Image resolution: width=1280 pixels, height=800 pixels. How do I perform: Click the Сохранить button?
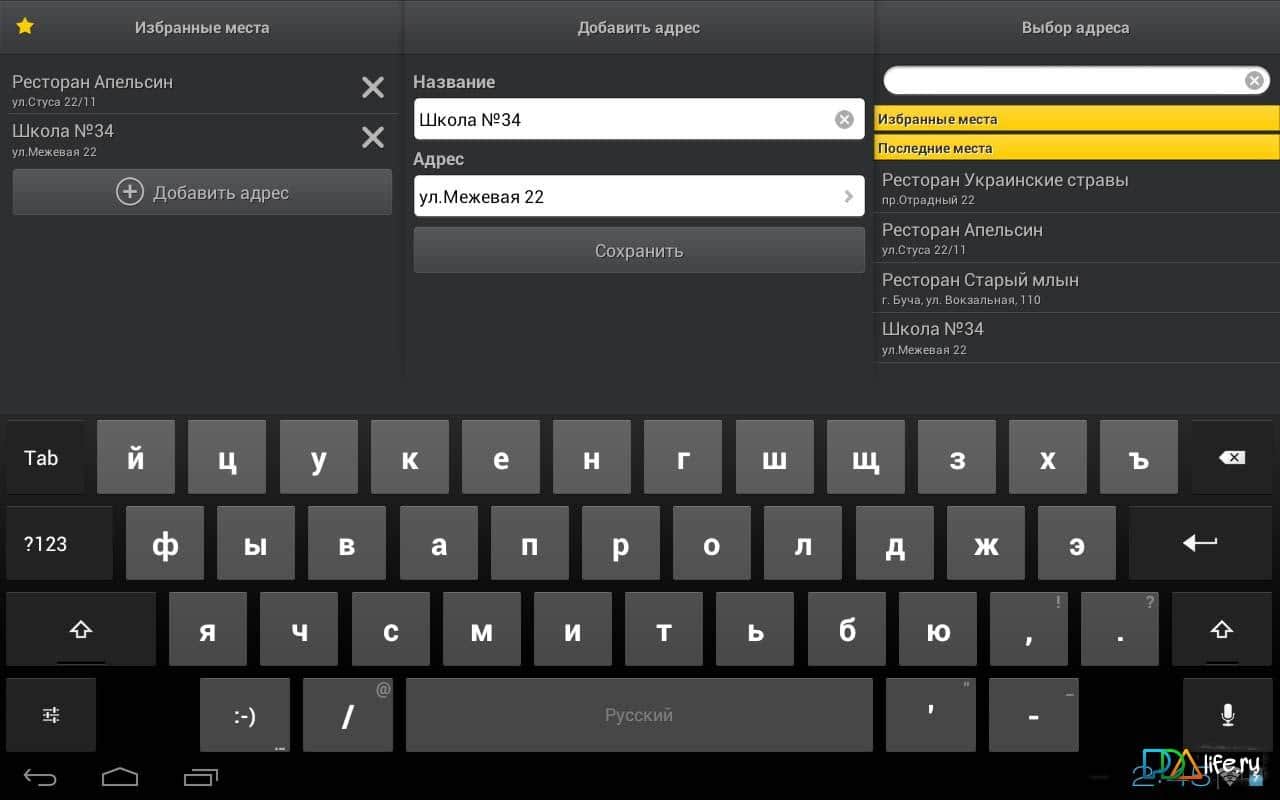pyautogui.click(x=638, y=251)
